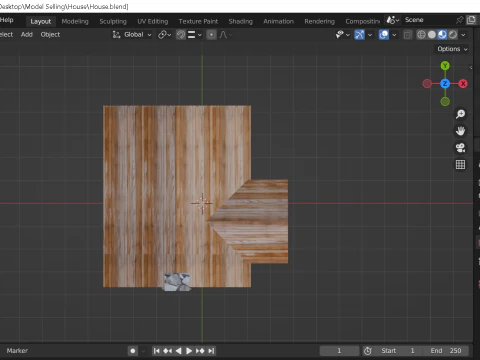Jump to the previous keyframe
The image size is (480, 360).
coord(168,351)
